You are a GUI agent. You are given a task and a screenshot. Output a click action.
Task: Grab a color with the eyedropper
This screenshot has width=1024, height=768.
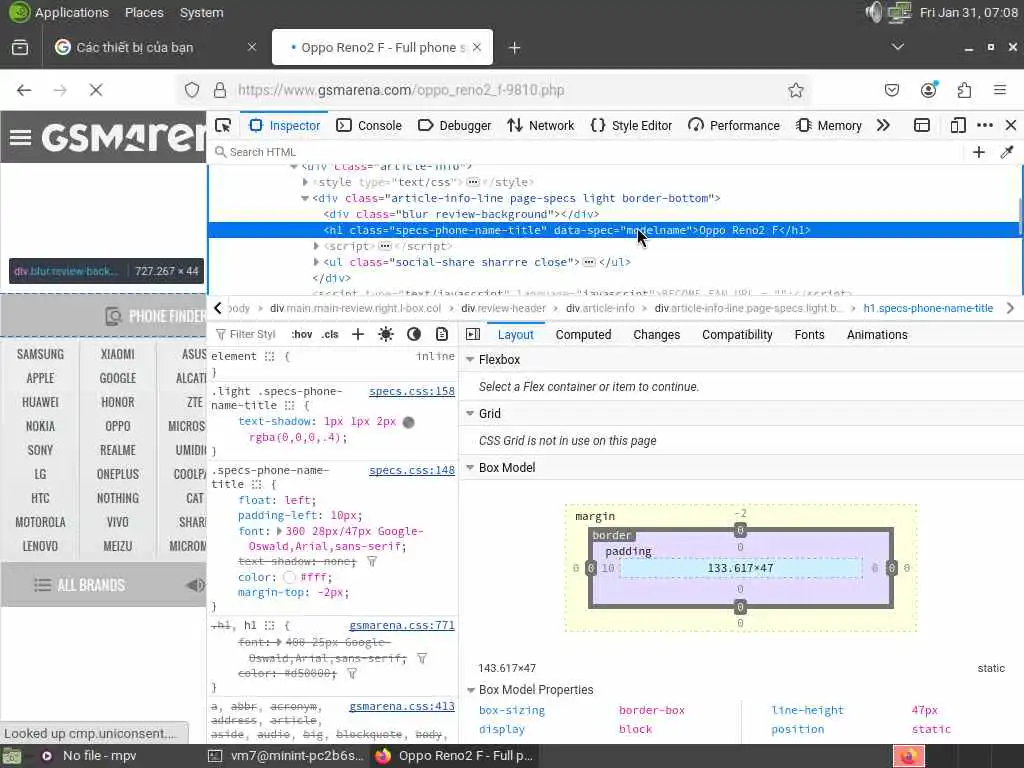click(1006, 152)
